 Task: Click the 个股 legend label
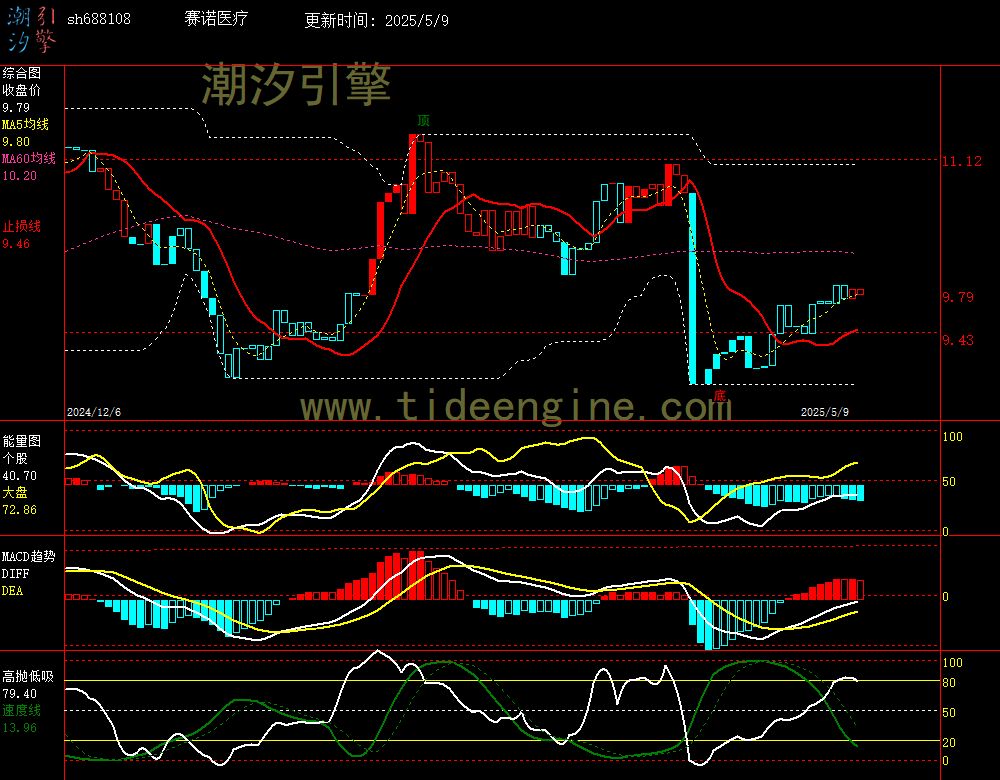[15, 459]
